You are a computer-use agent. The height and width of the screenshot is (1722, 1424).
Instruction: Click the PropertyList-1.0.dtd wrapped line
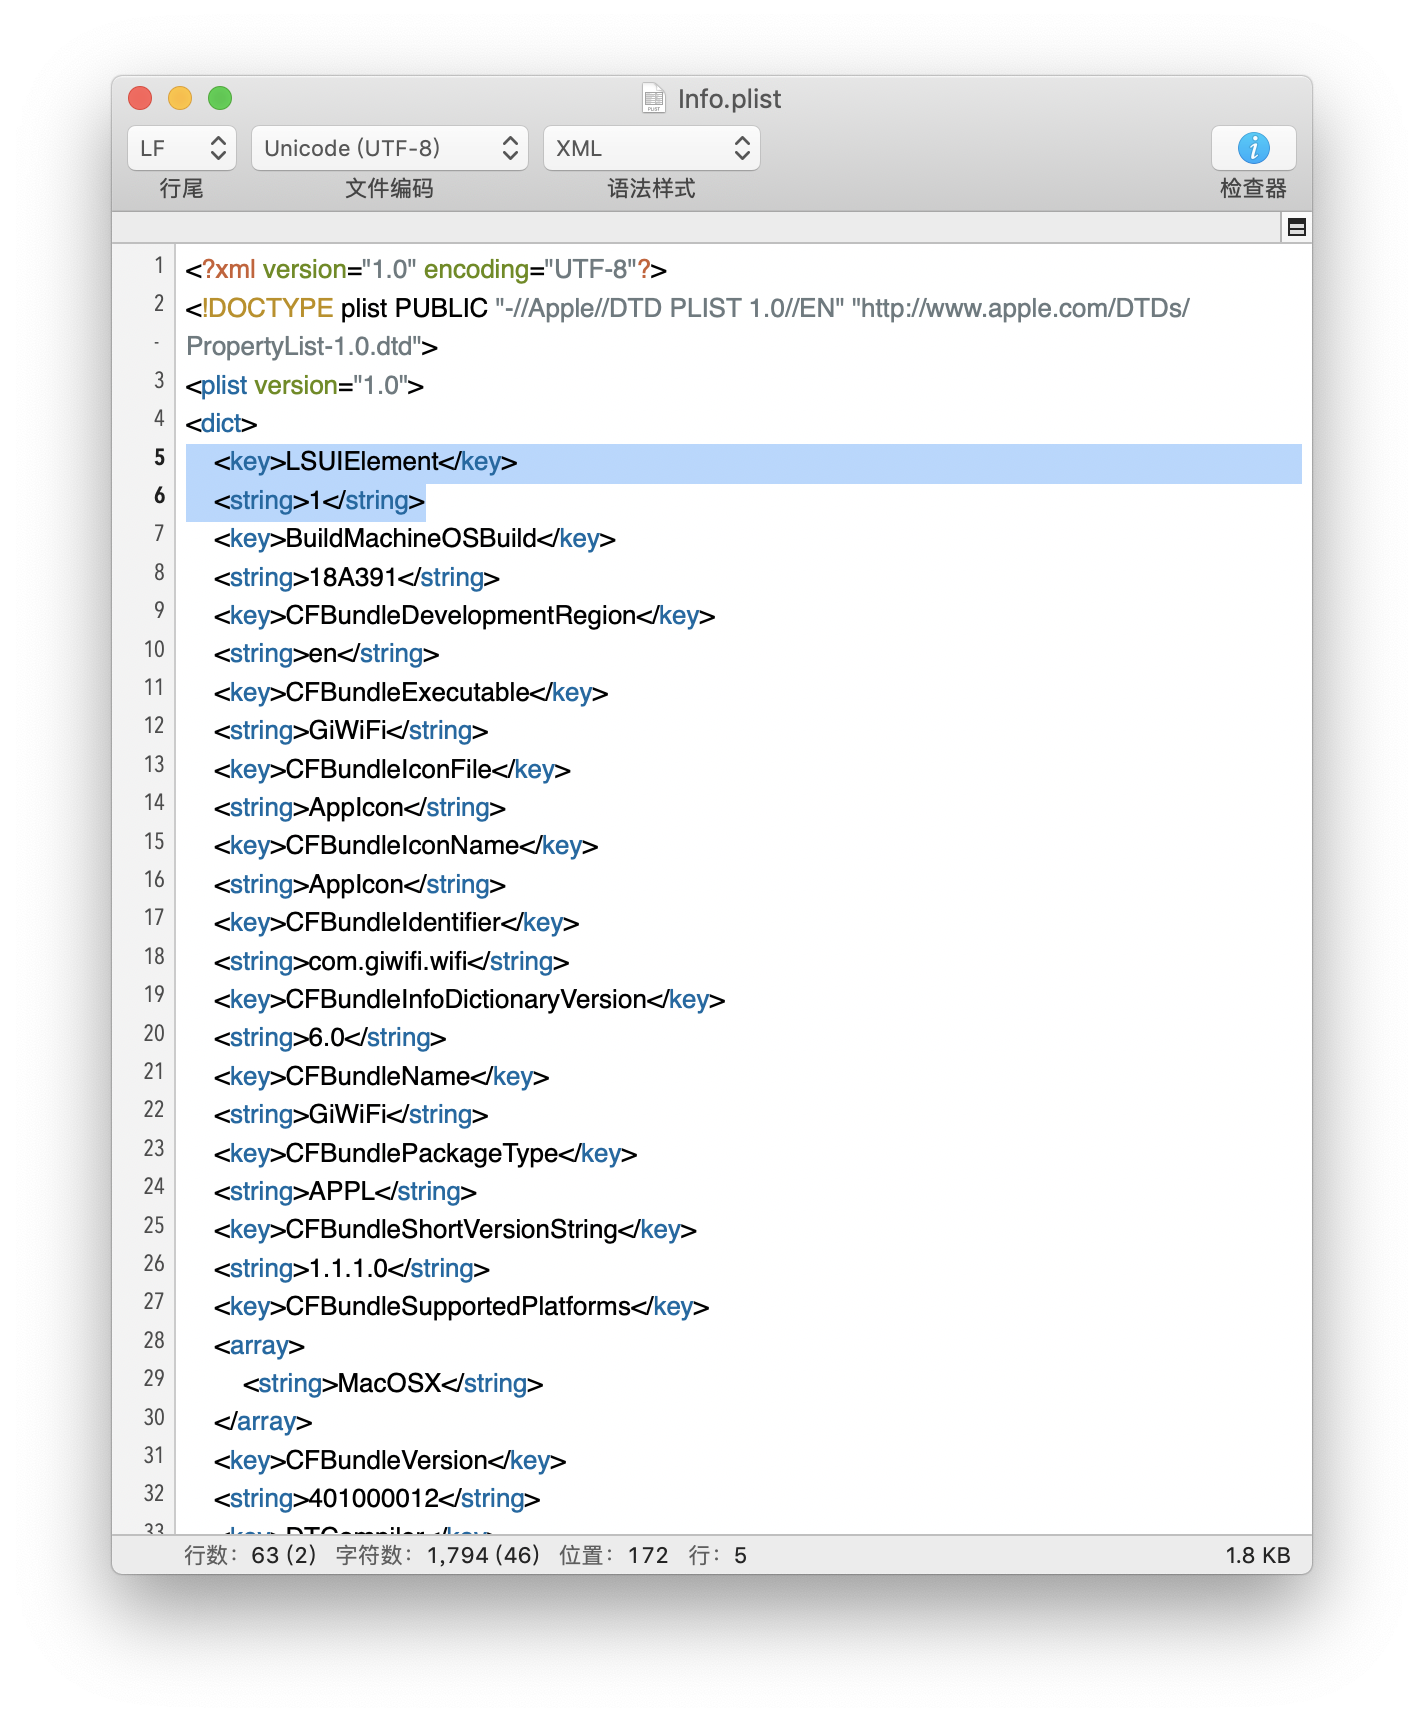[312, 347]
